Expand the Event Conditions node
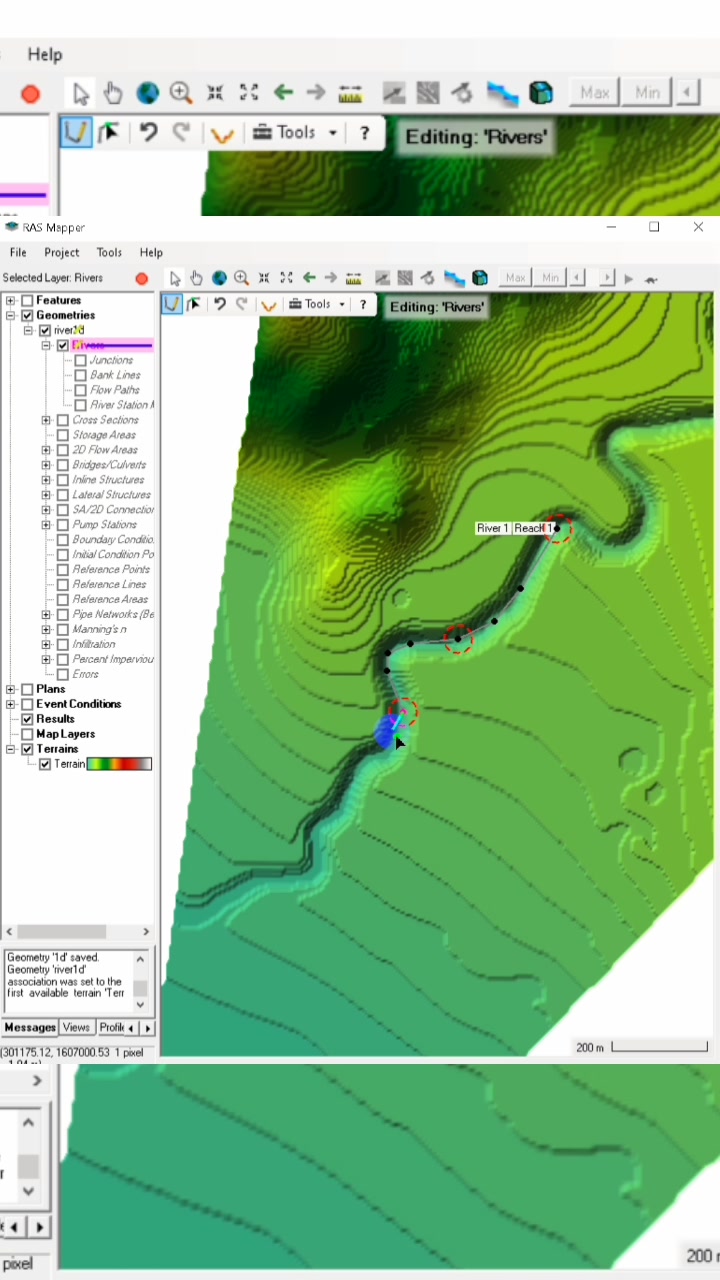 coord(11,704)
